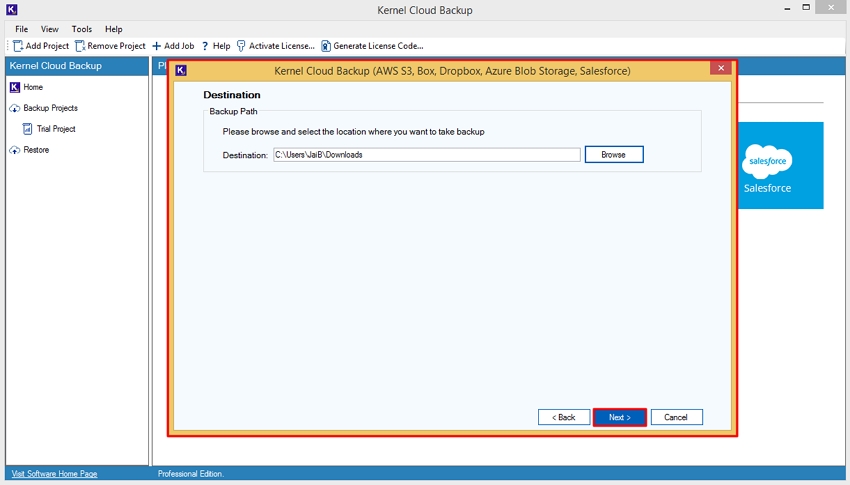Click the Remove Project toolbar label
850x485 pixels.
click(x=117, y=46)
